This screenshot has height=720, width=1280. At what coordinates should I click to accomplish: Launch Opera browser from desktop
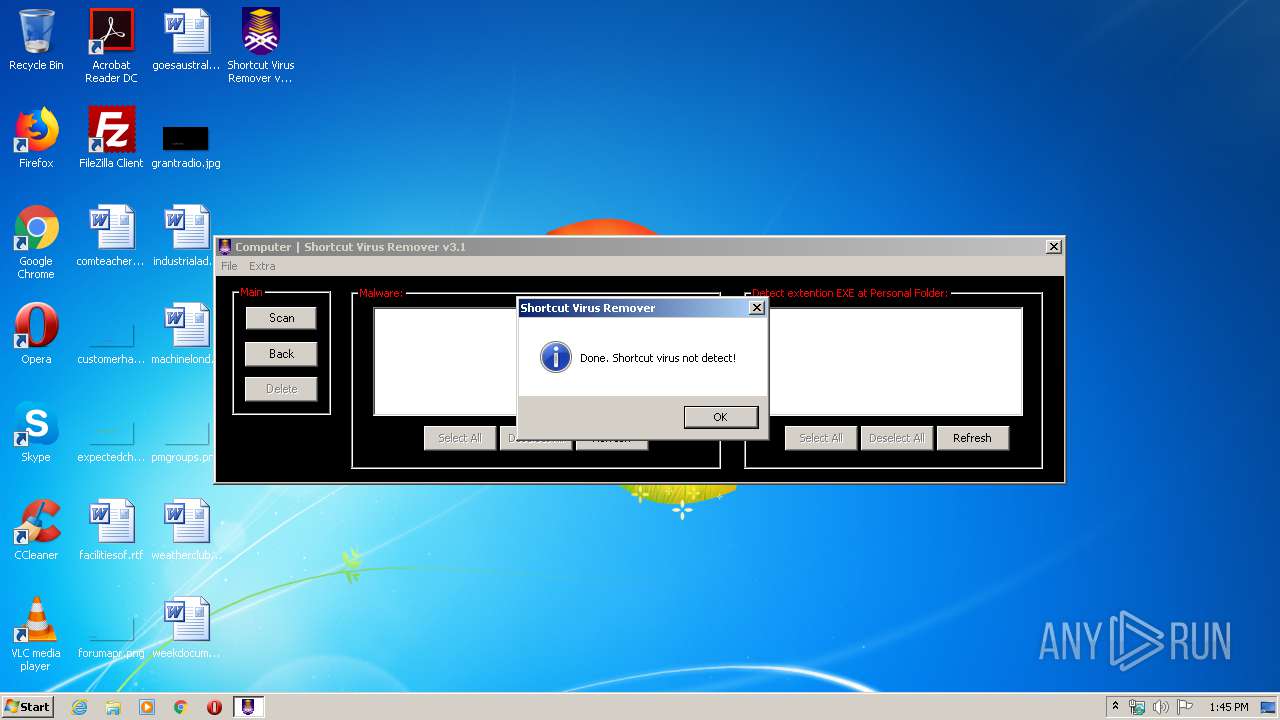(36, 334)
